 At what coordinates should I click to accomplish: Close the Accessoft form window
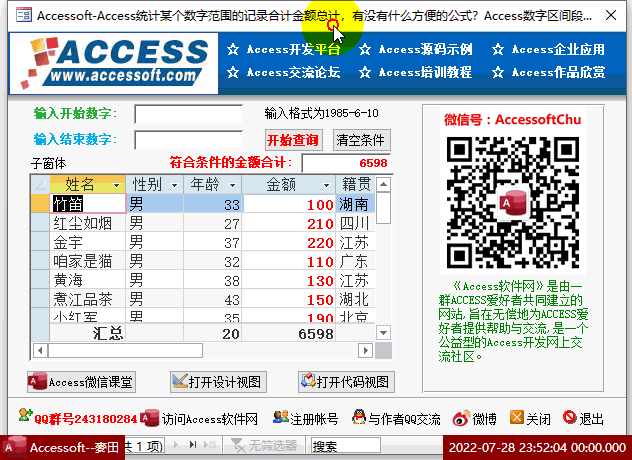click(x=611, y=15)
